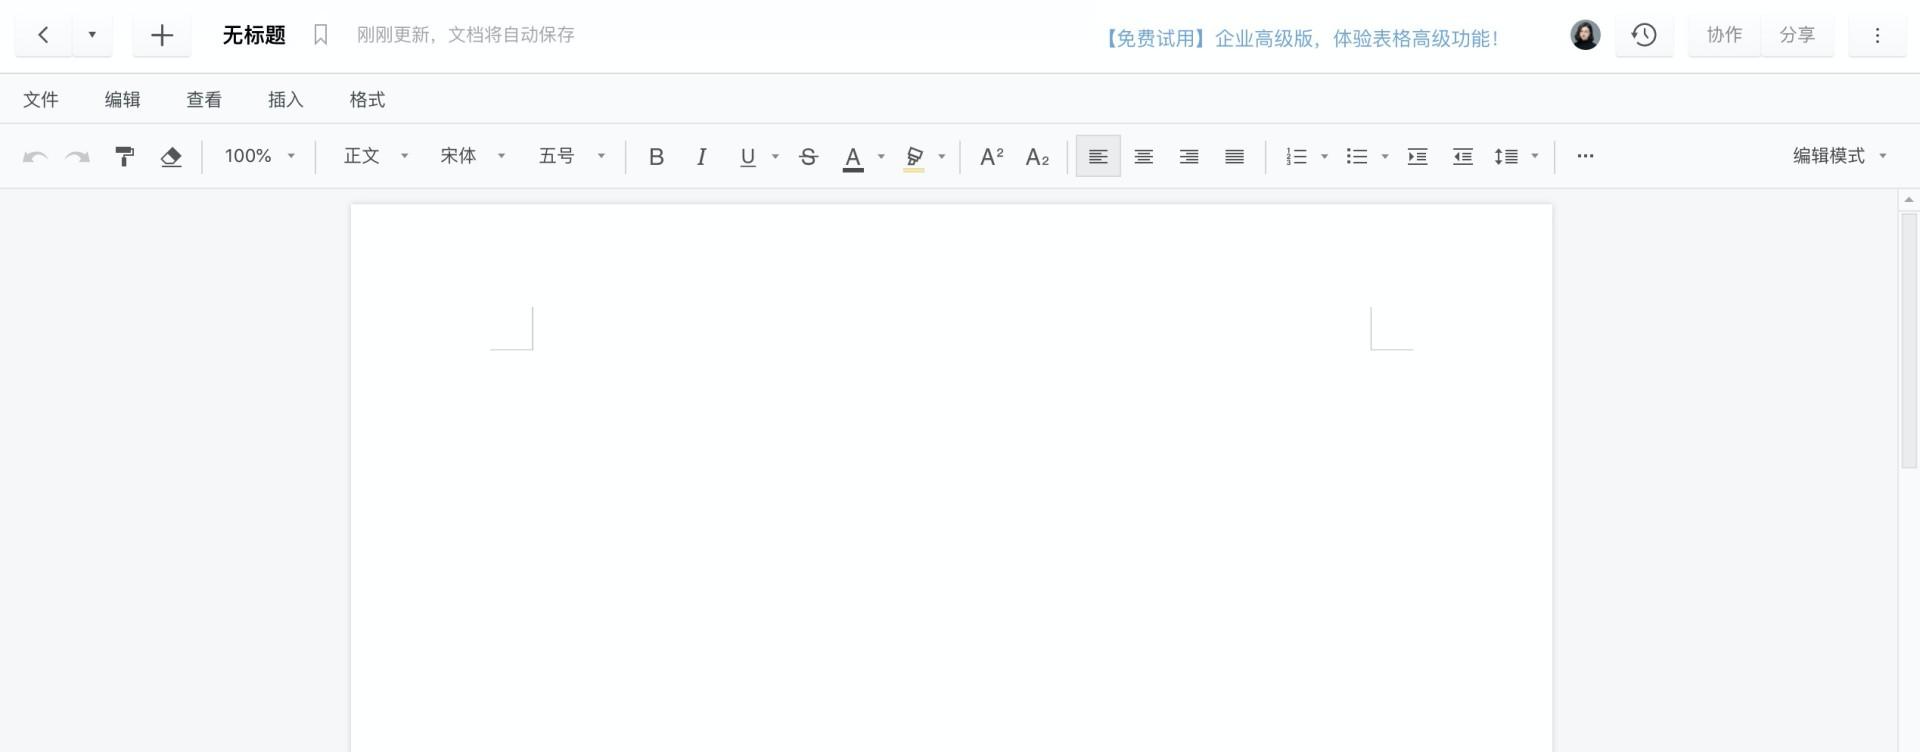Toggle bold formatting
Viewport: 1920px width, 752px height.
click(656, 156)
